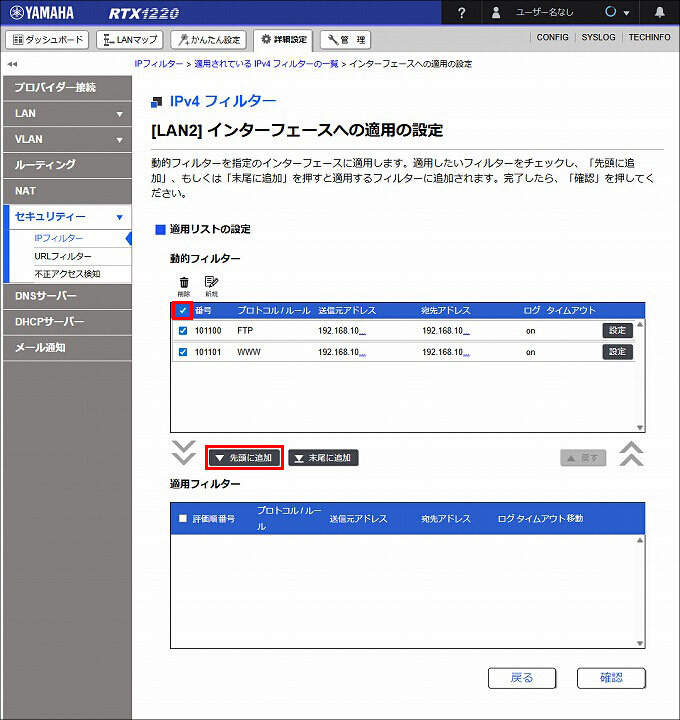Screen dimensions: 680x720
Task: Open the LANマップ tab
Action: click(130, 40)
